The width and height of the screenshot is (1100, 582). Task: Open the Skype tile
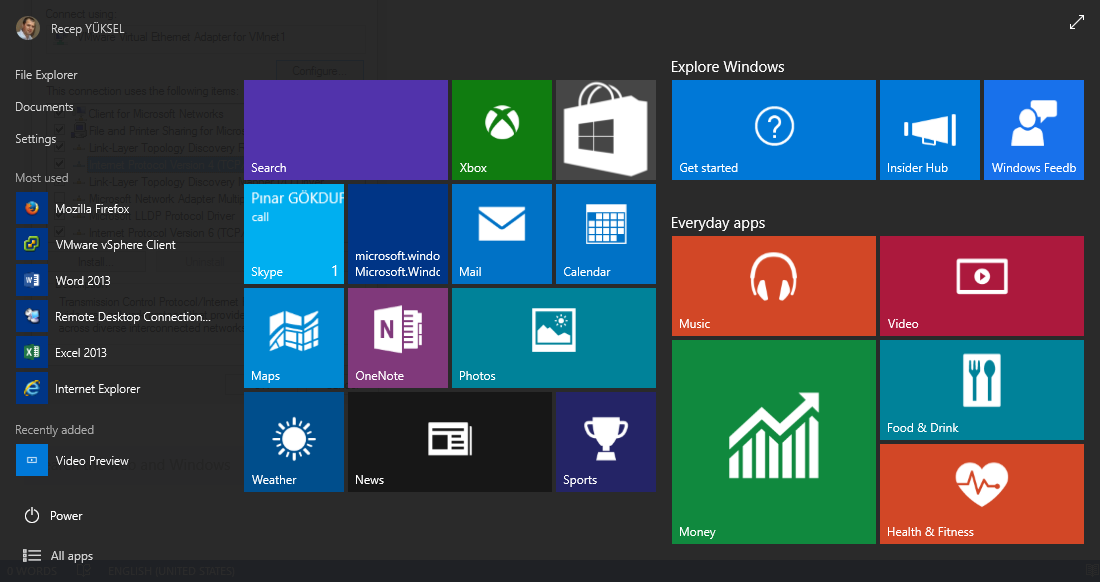tap(294, 234)
